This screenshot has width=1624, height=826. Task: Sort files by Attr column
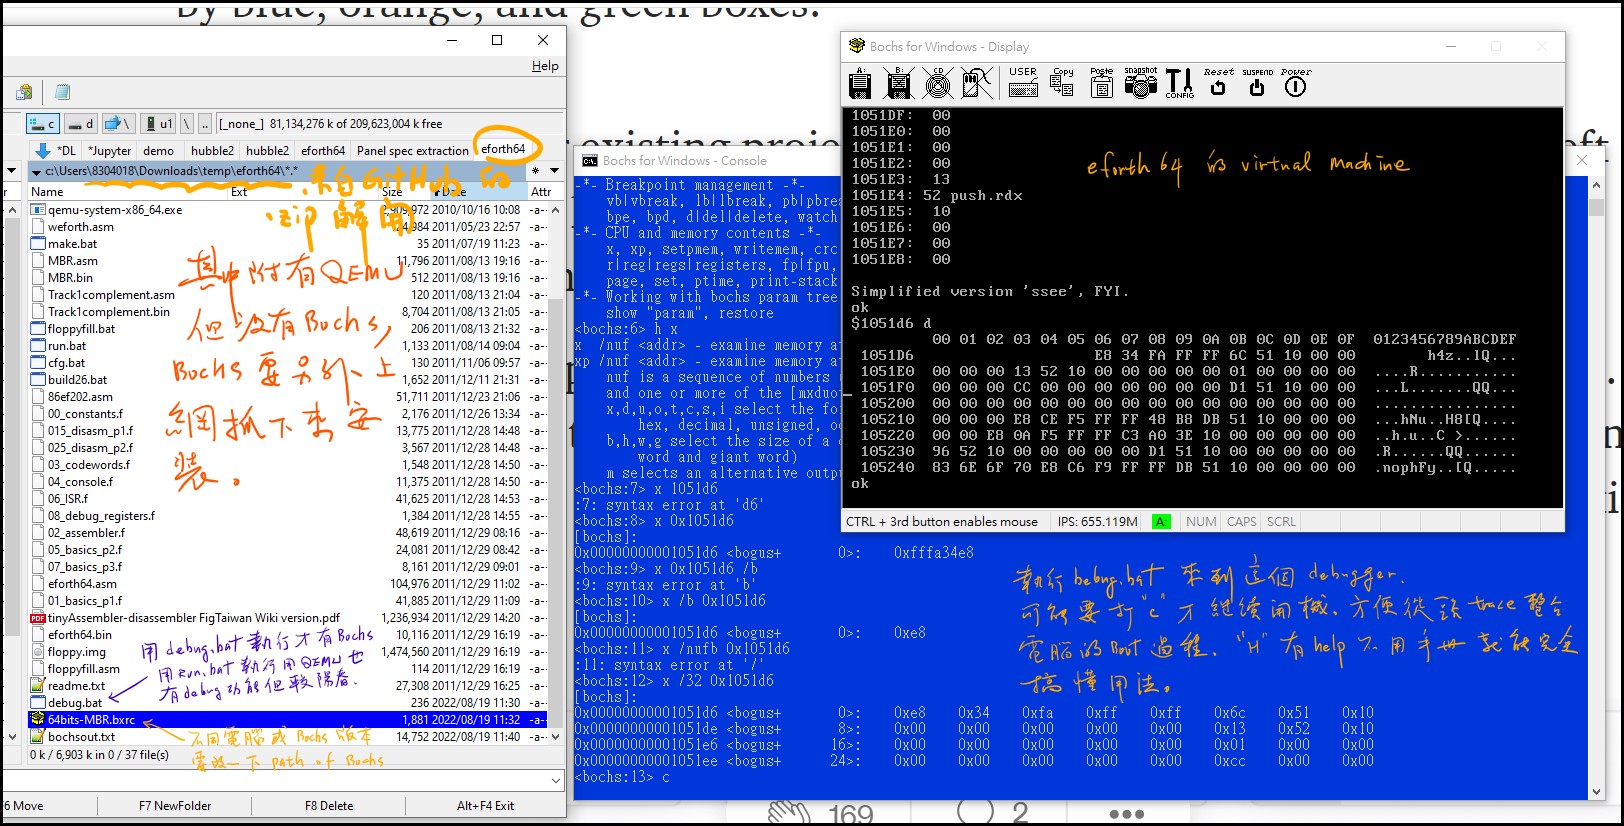coord(541,192)
